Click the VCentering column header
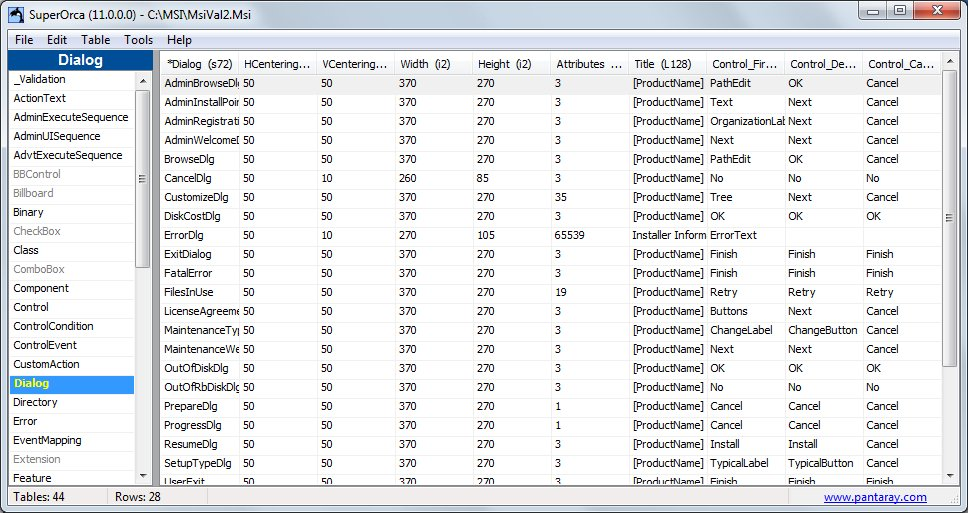The height and width of the screenshot is (513, 968). [356, 64]
